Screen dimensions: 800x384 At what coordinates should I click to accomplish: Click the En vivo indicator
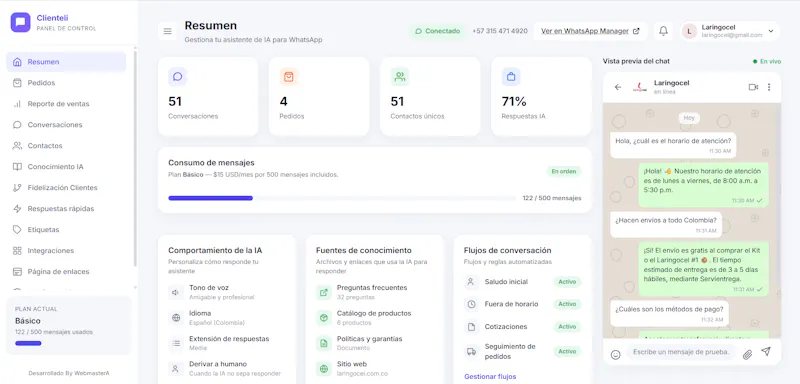(x=767, y=61)
